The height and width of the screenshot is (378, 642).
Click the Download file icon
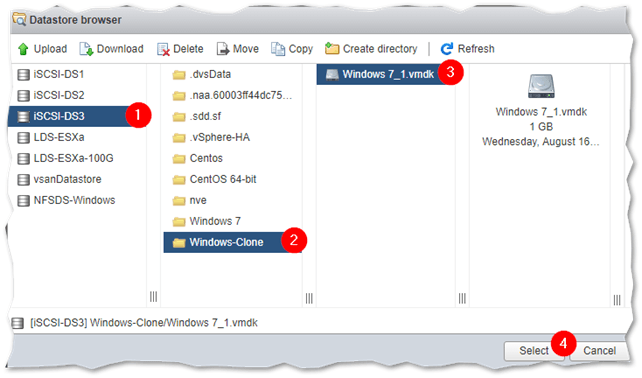click(86, 49)
